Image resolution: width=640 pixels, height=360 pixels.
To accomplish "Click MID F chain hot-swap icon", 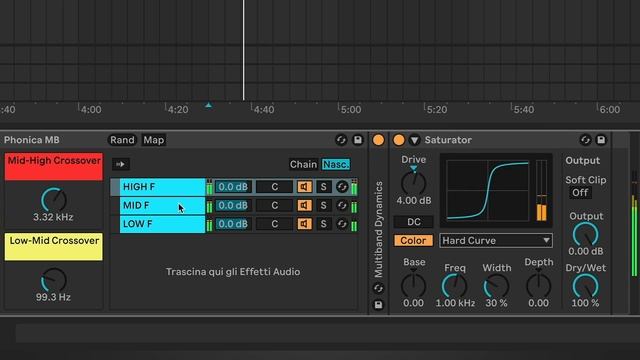I will (342, 205).
